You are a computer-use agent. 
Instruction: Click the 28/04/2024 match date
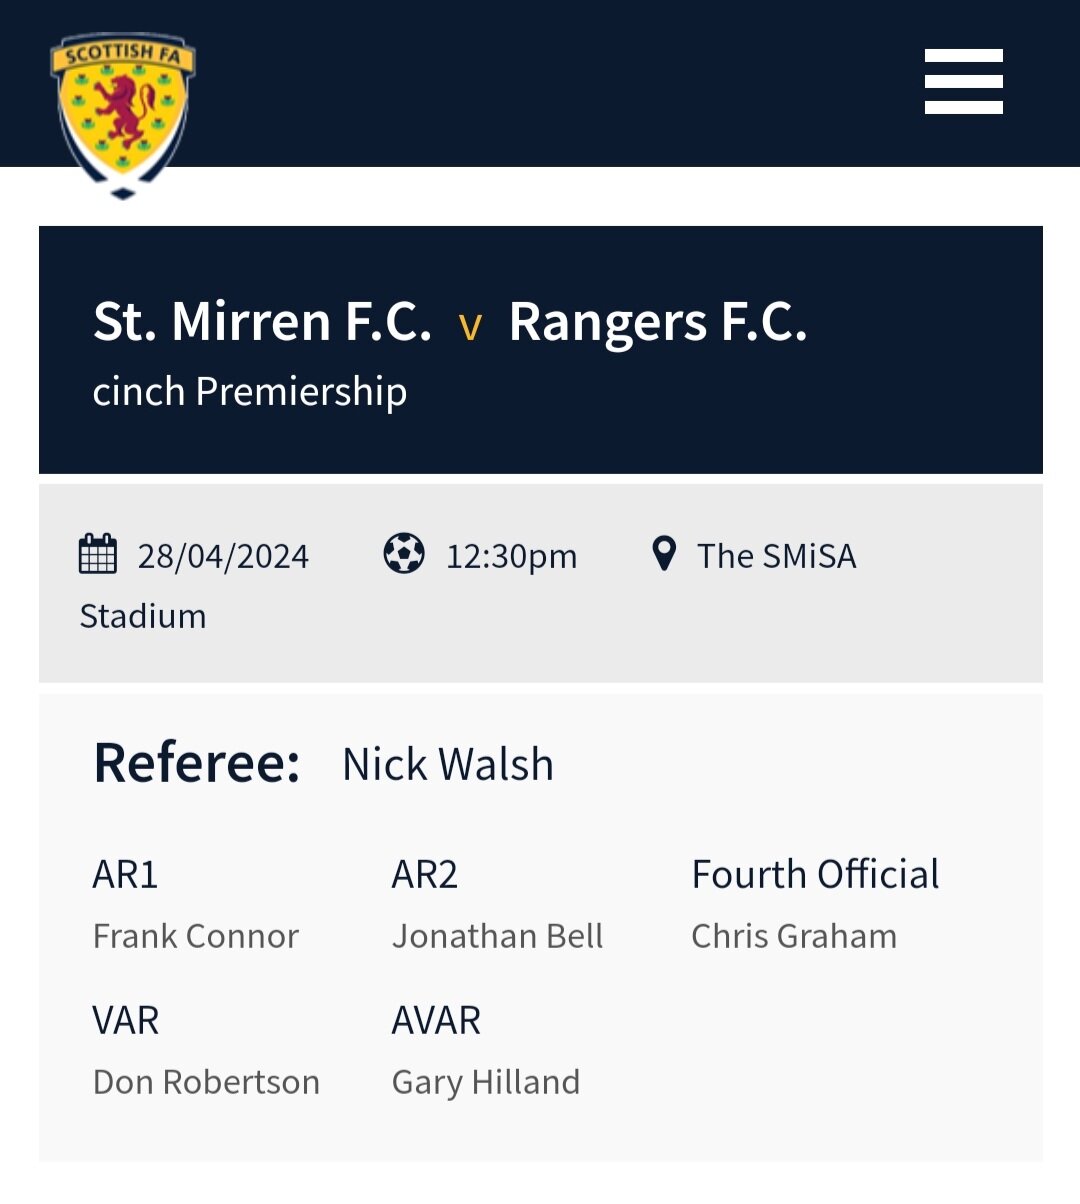223,556
